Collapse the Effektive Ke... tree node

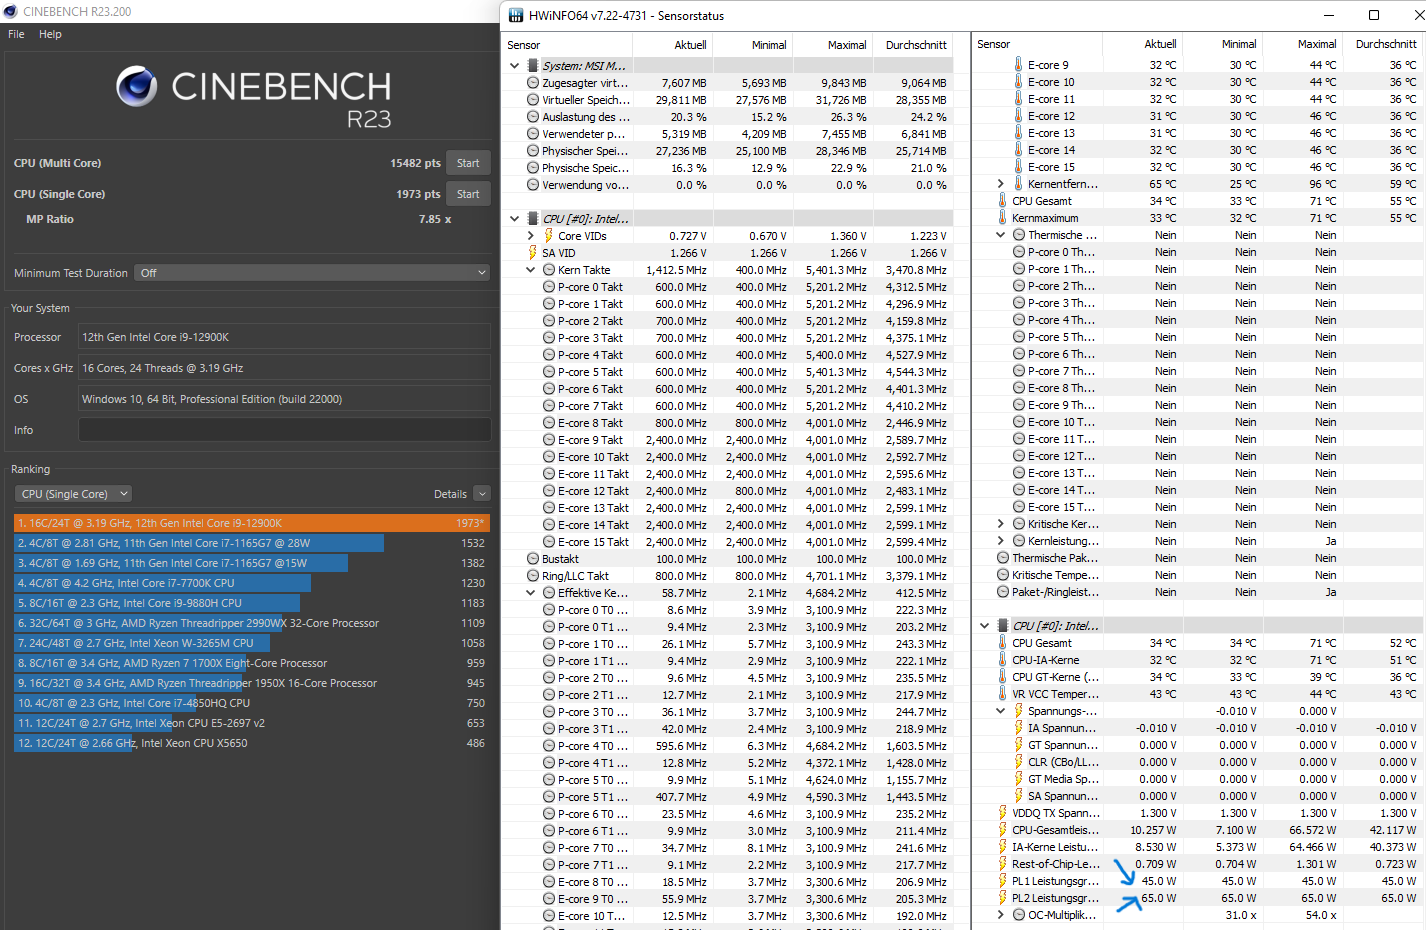[x=531, y=593]
